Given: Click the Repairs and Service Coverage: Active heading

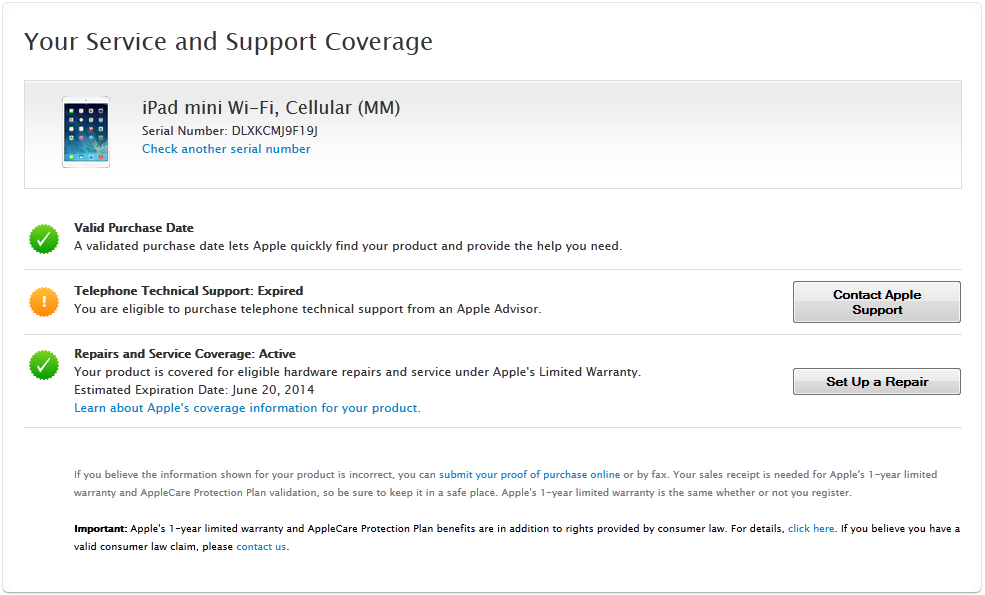Looking at the screenshot, I should pos(185,354).
